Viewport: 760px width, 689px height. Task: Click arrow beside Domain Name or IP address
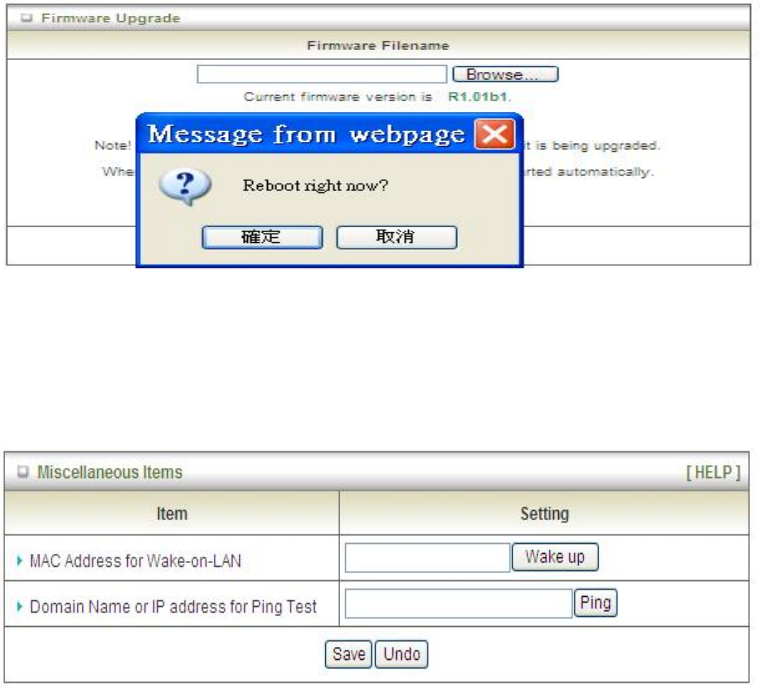19,606
